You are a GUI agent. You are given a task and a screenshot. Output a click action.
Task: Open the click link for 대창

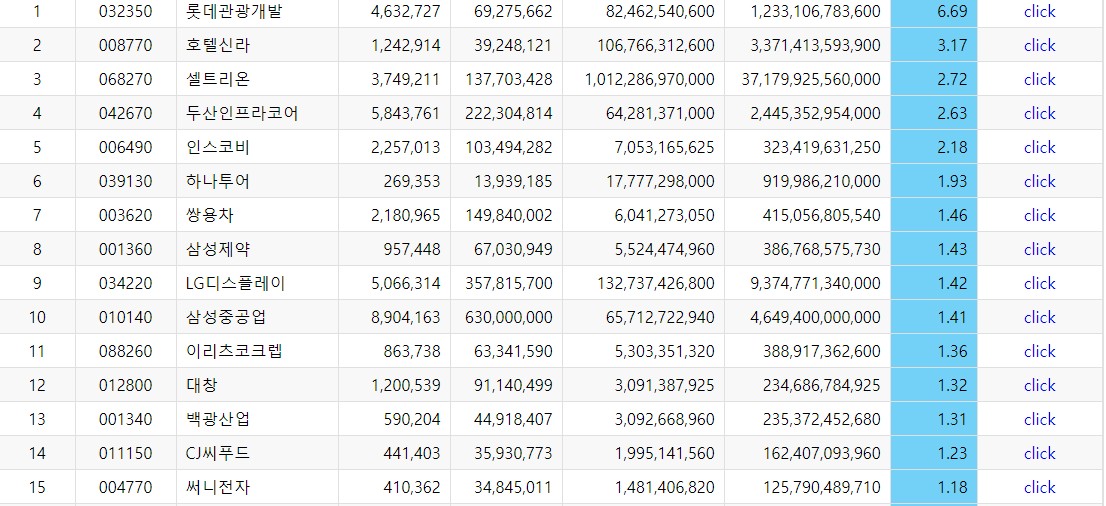pos(1039,385)
